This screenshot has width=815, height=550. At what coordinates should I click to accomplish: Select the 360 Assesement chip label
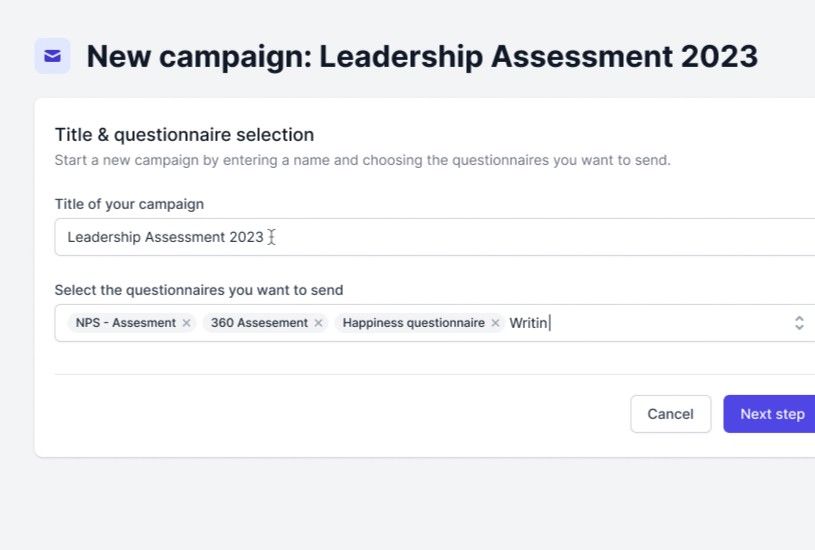(x=259, y=323)
